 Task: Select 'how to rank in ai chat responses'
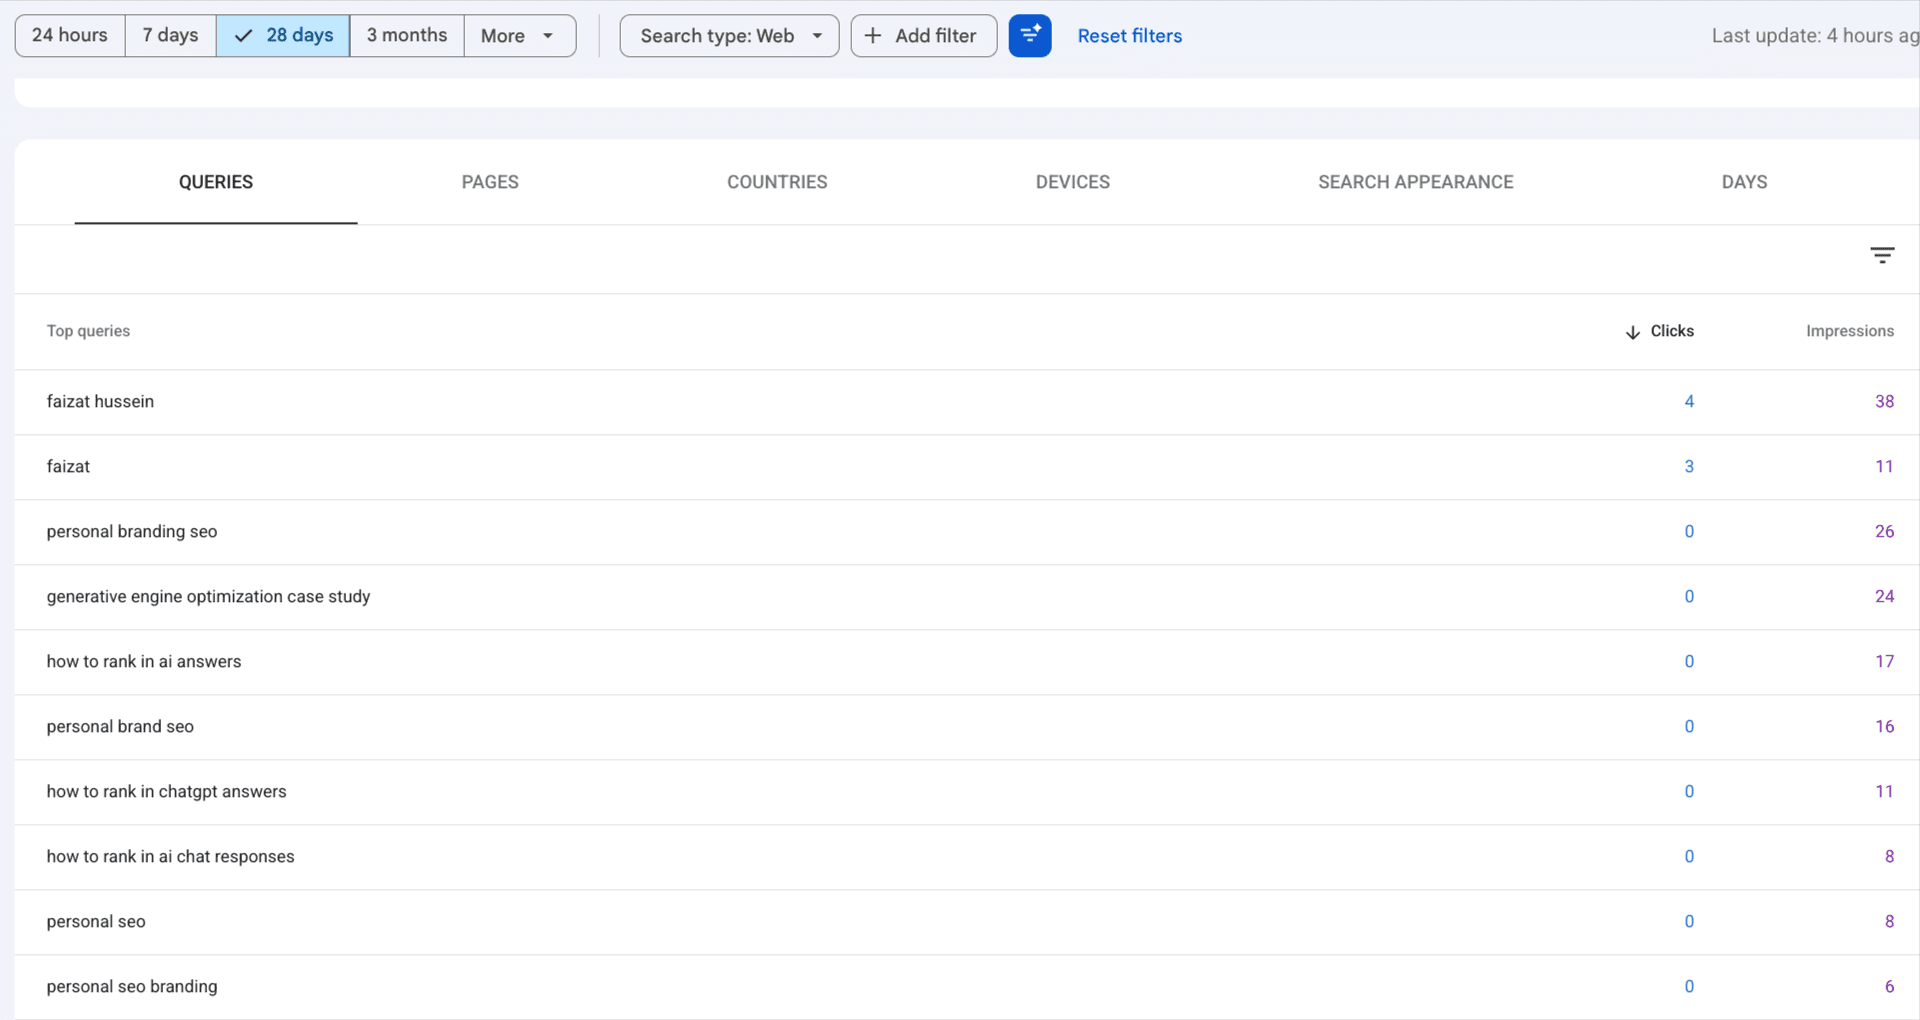pos(967,857)
